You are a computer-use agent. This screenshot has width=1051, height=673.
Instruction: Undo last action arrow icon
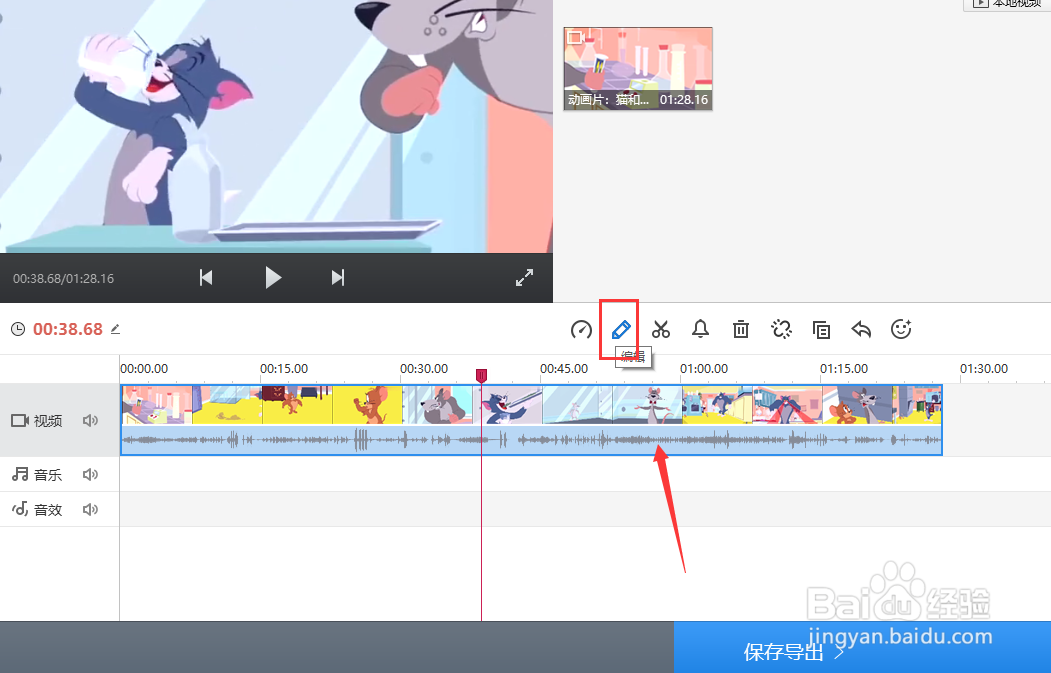(x=861, y=329)
